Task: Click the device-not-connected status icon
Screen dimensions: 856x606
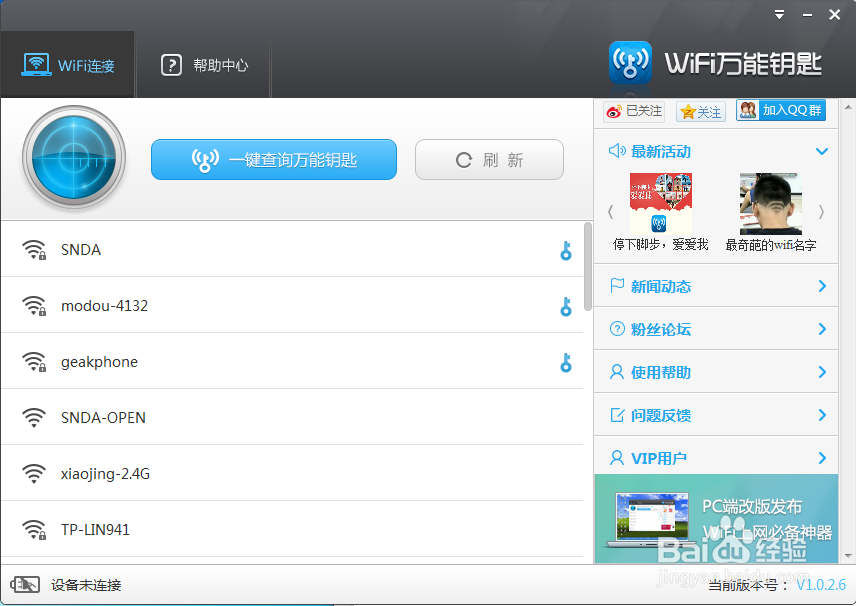Action: pos(25,585)
